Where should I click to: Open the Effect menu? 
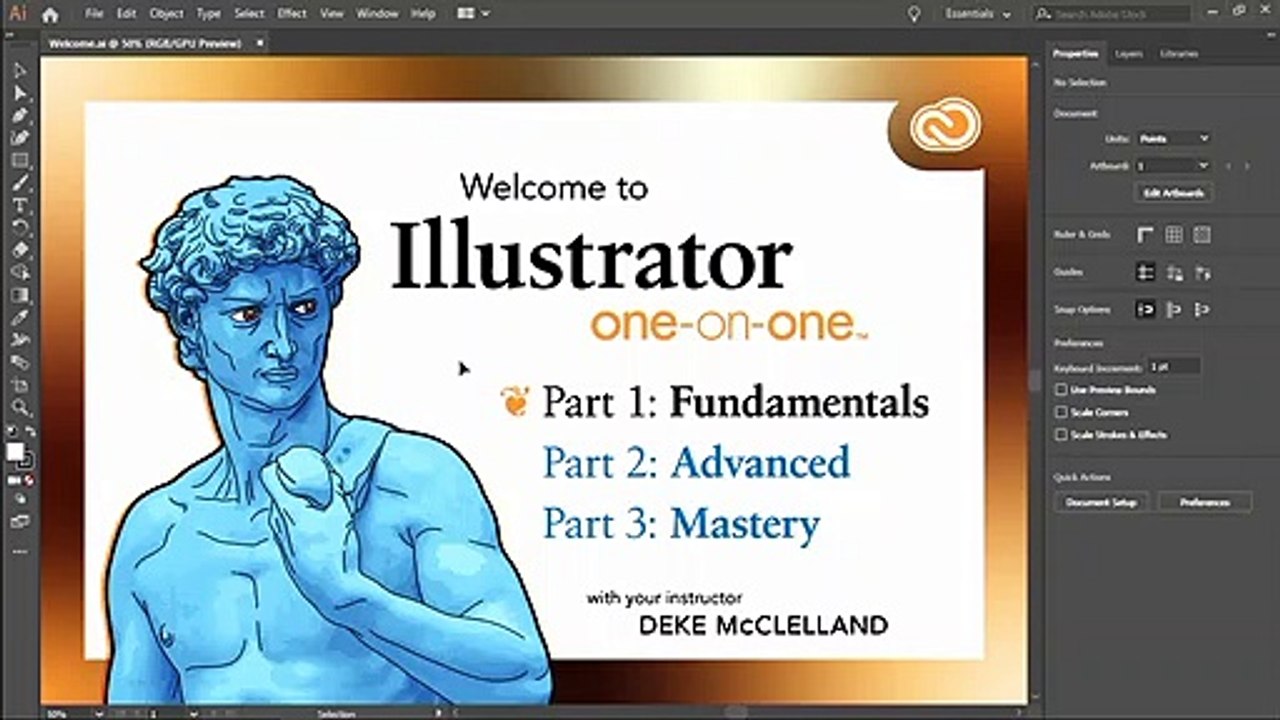coord(292,14)
